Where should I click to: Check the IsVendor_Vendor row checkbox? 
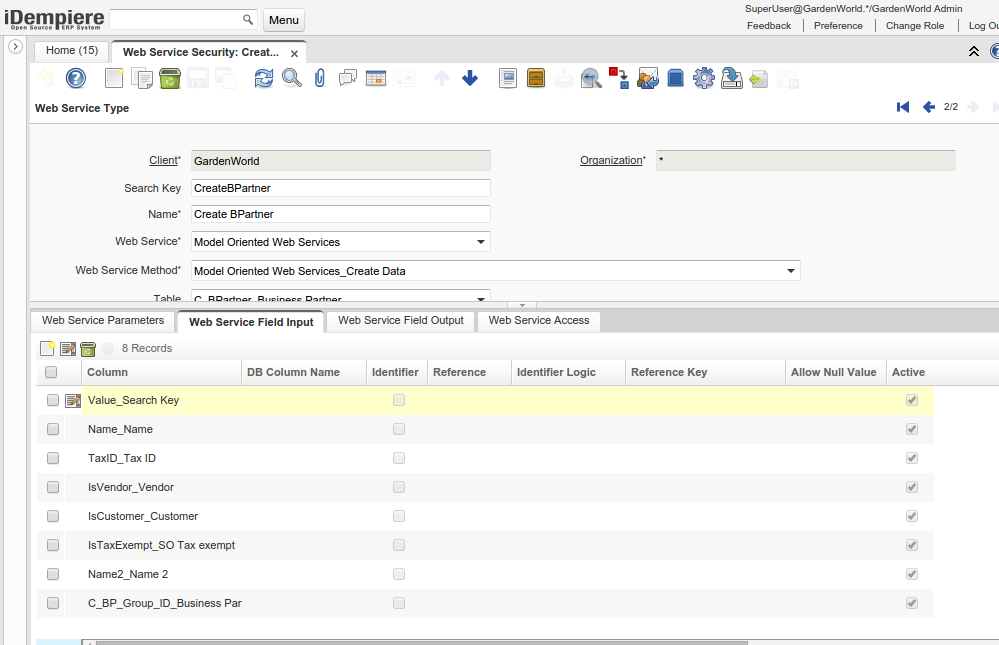click(53, 487)
